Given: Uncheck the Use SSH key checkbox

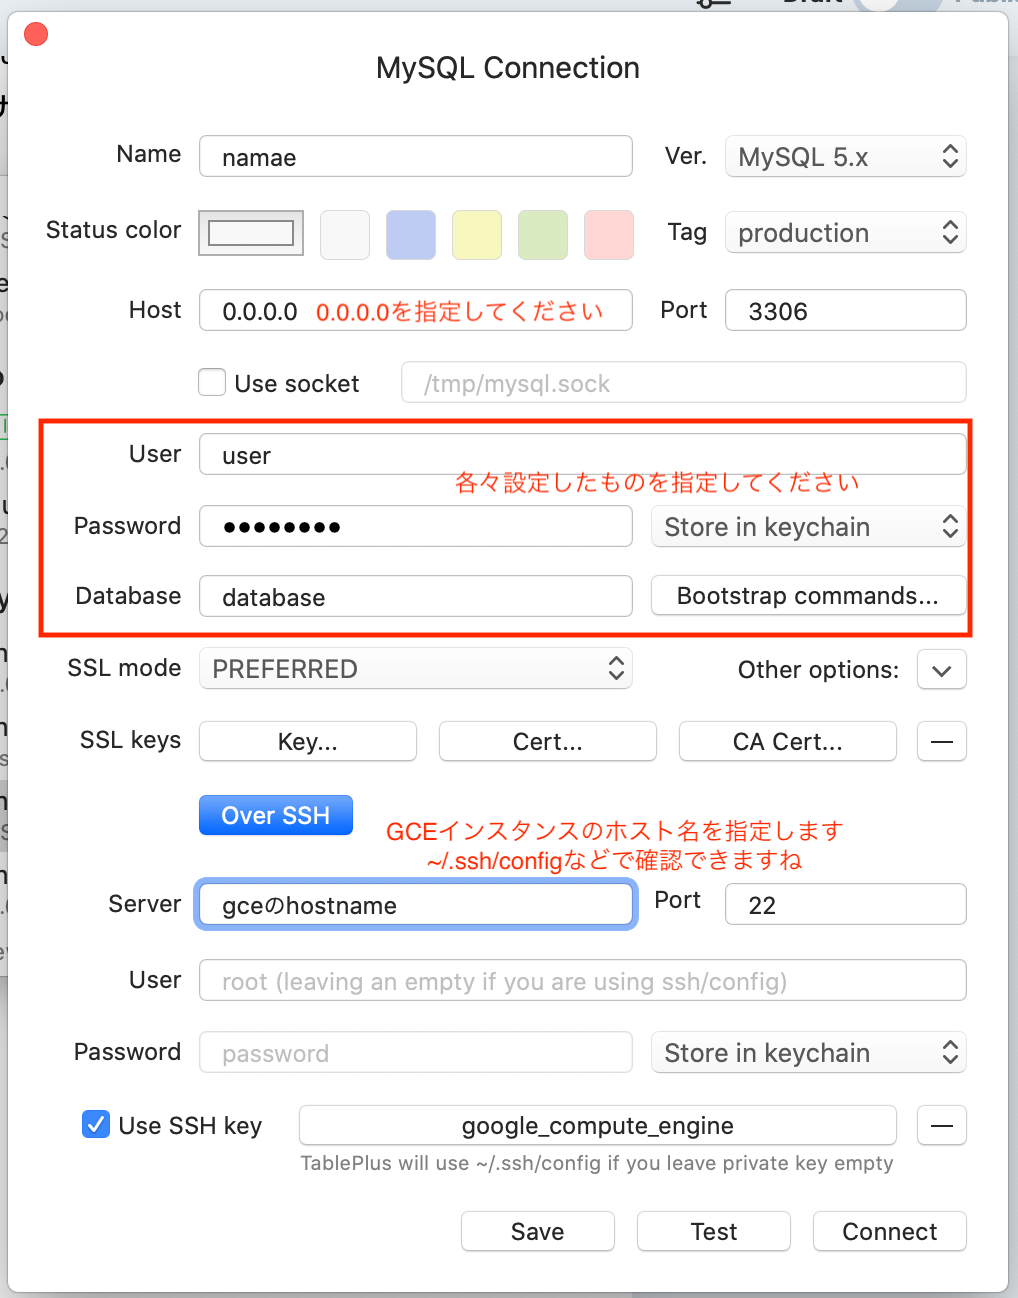Looking at the screenshot, I should pos(96,1125).
